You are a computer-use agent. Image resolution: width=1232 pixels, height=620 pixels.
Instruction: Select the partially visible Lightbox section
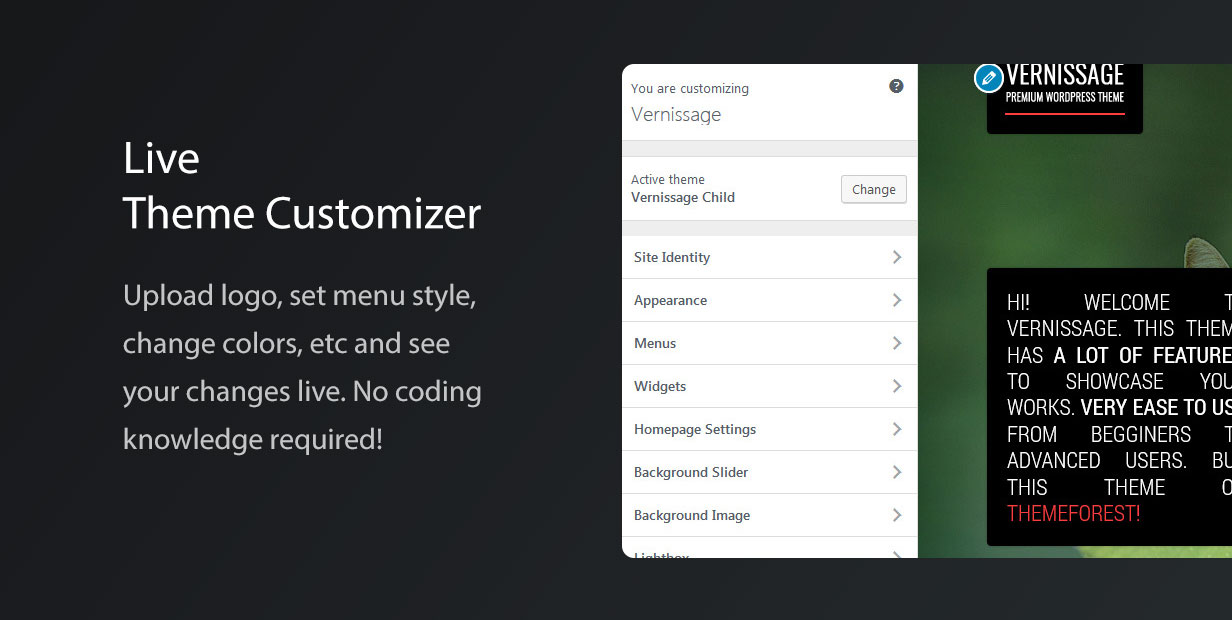tap(769, 548)
